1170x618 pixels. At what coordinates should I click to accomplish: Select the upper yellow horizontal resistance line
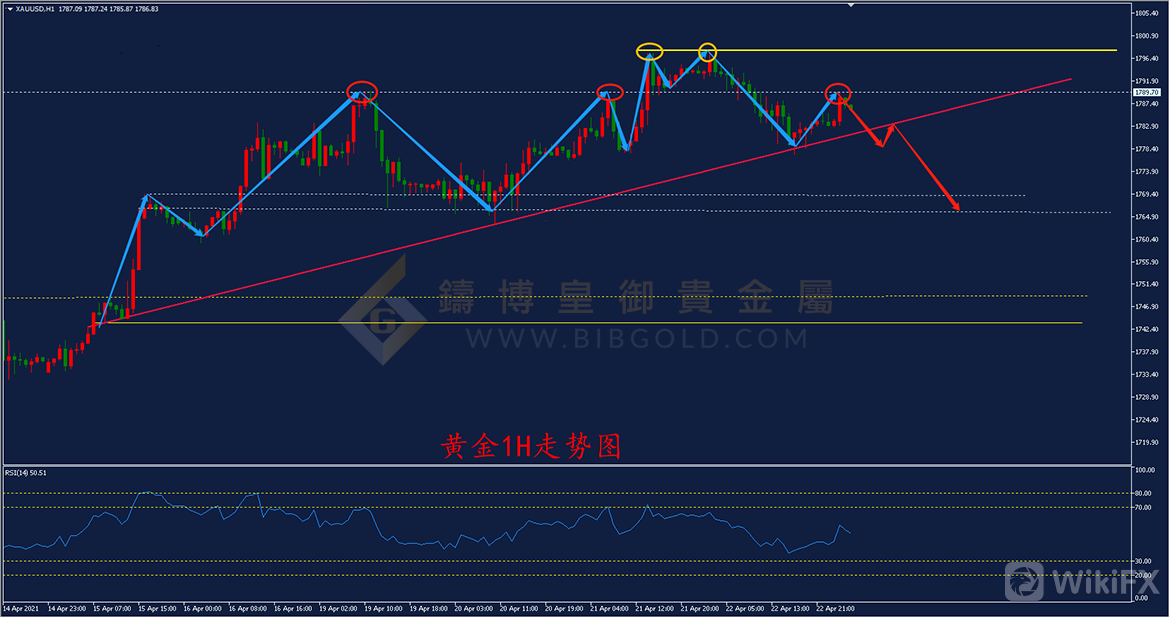(900, 50)
